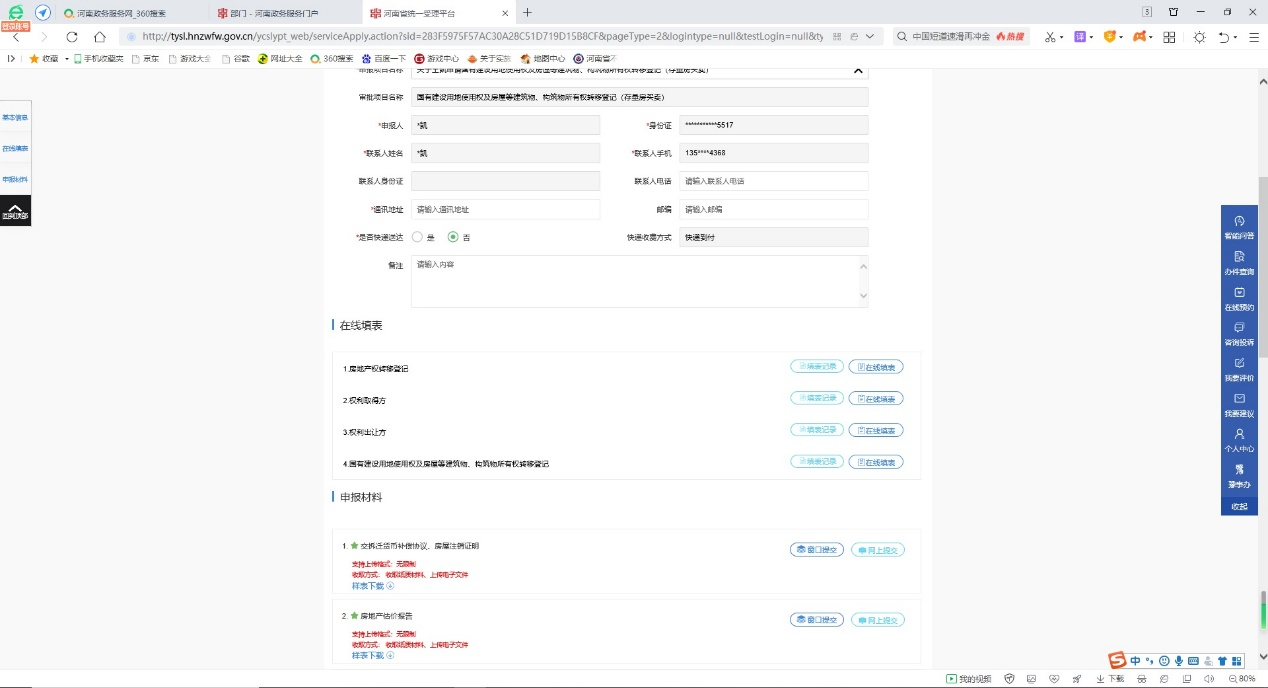Expand the screenshot tool dropdown arrow
This screenshot has height=688, width=1268.
[1063, 37]
